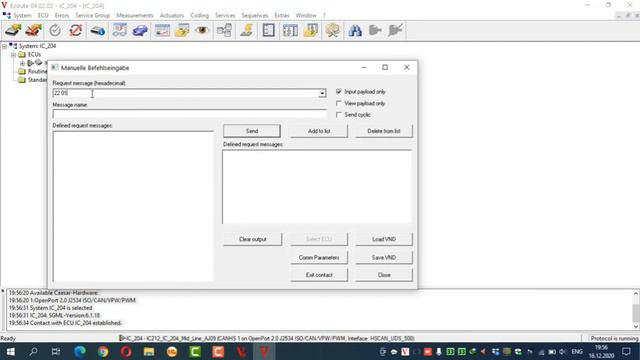Select log line 'Contact with ECU IC_204 established'
Screen dimensions: 640x360
click(65, 323)
